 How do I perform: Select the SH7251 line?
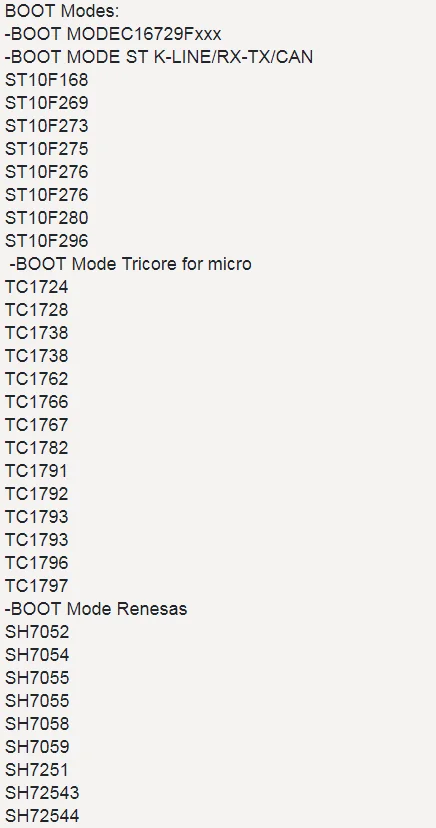(x=36, y=769)
